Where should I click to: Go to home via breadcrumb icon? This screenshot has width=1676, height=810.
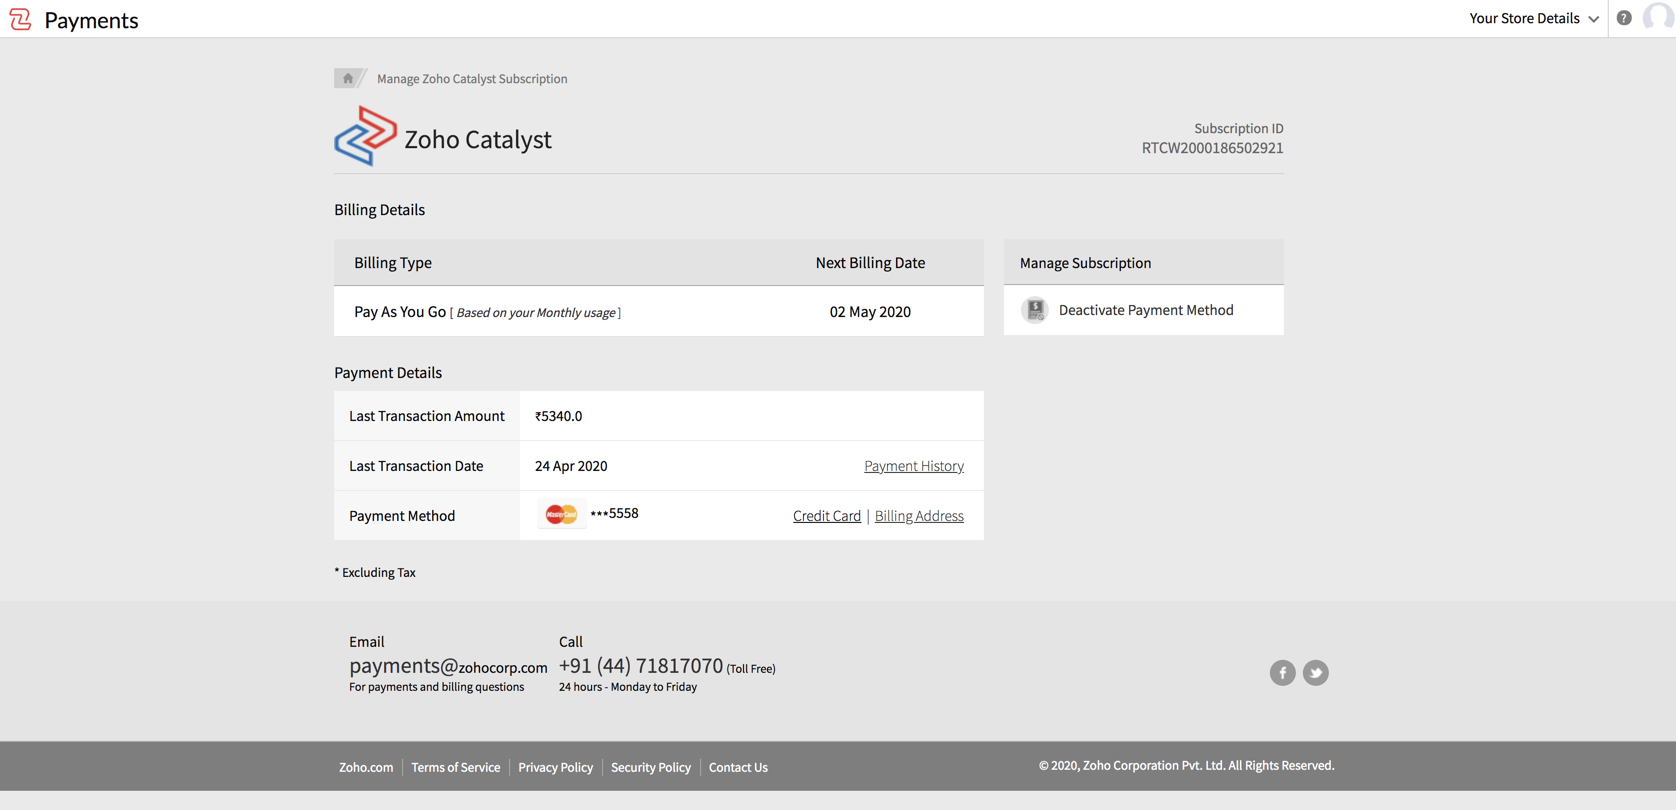(x=347, y=78)
